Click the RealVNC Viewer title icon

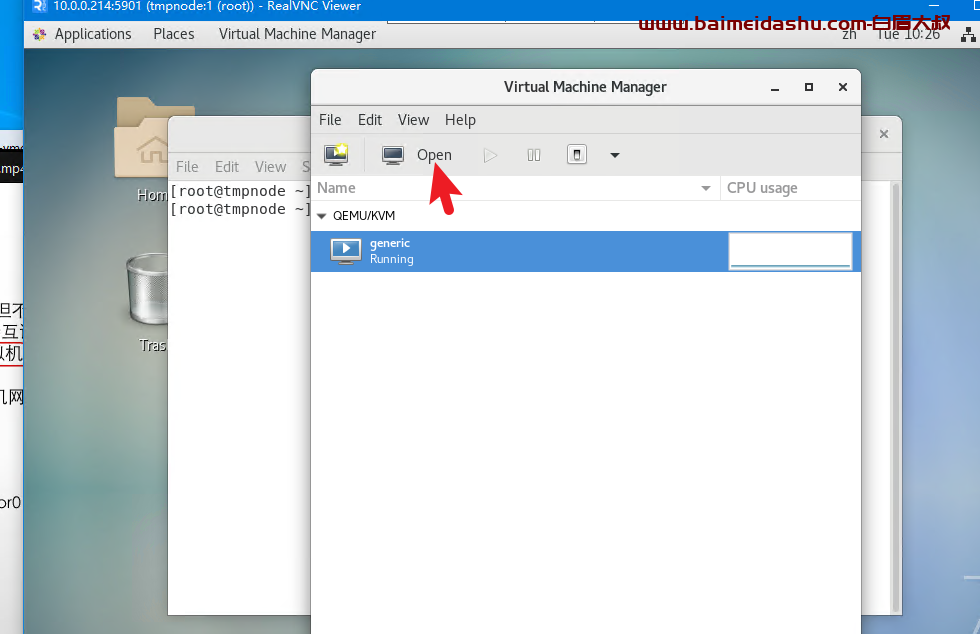click(39, 6)
